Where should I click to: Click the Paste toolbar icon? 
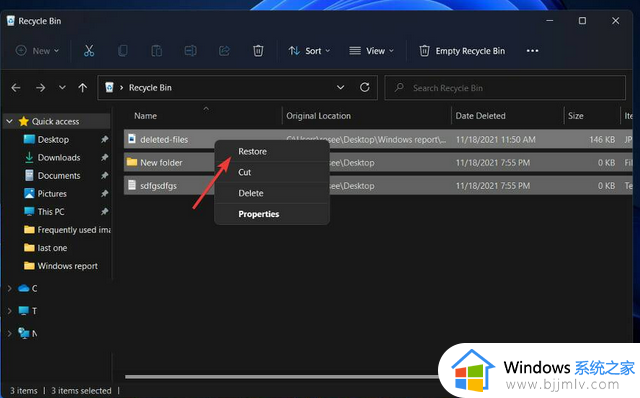tap(156, 51)
